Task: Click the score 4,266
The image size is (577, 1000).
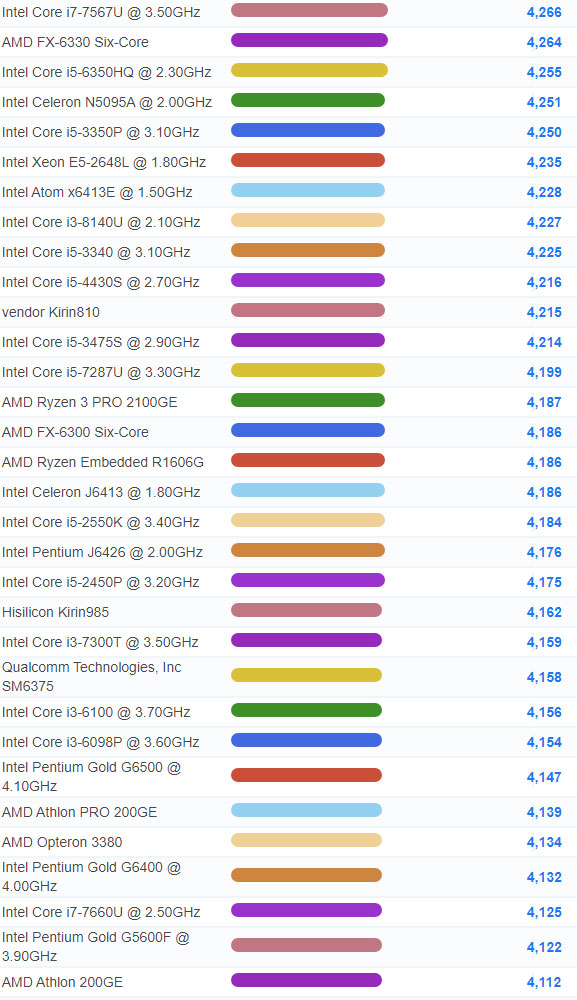Action: point(544,12)
